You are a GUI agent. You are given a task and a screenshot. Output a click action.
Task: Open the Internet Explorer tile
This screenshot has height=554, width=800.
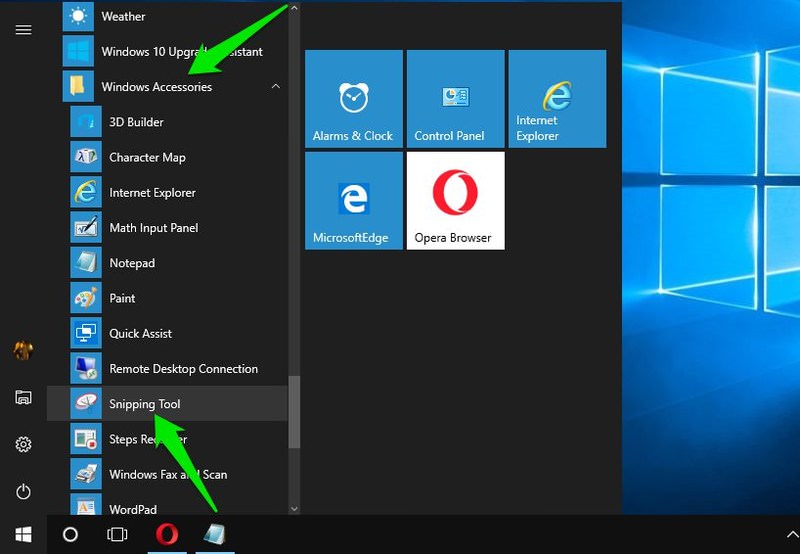point(557,98)
